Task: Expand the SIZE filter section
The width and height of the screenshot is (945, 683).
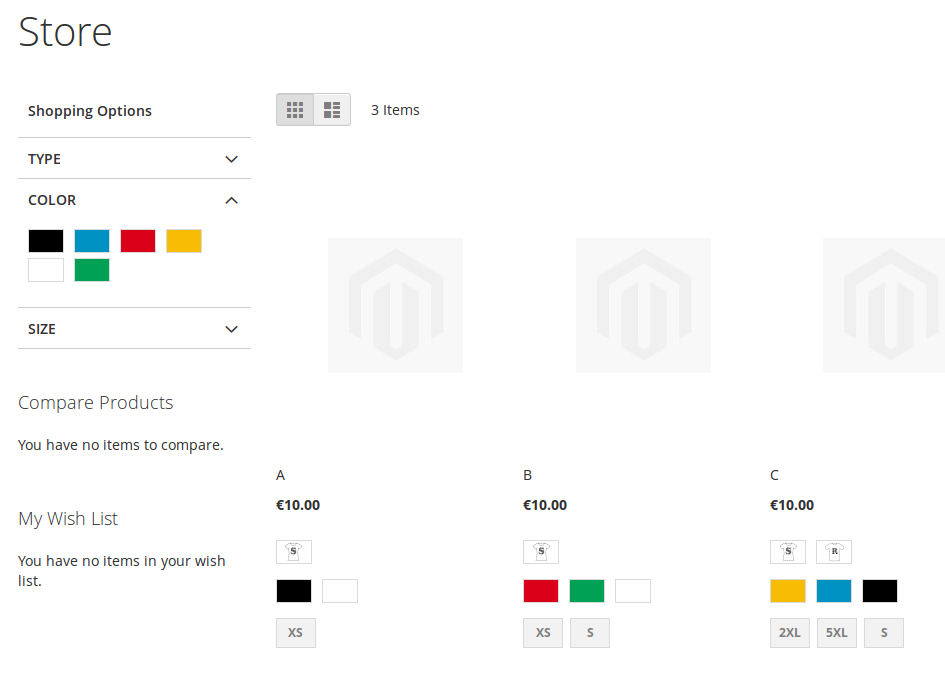Action: pyautogui.click(x=134, y=329)
